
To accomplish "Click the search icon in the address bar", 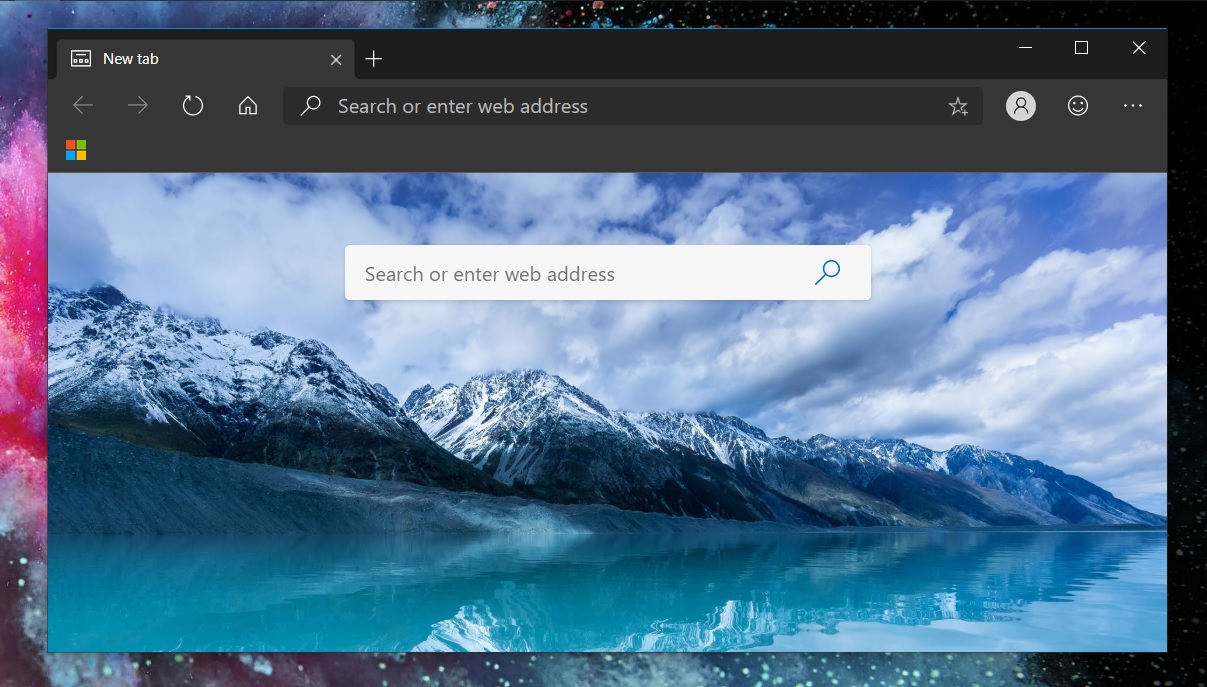I will click(x=311, y=106).
